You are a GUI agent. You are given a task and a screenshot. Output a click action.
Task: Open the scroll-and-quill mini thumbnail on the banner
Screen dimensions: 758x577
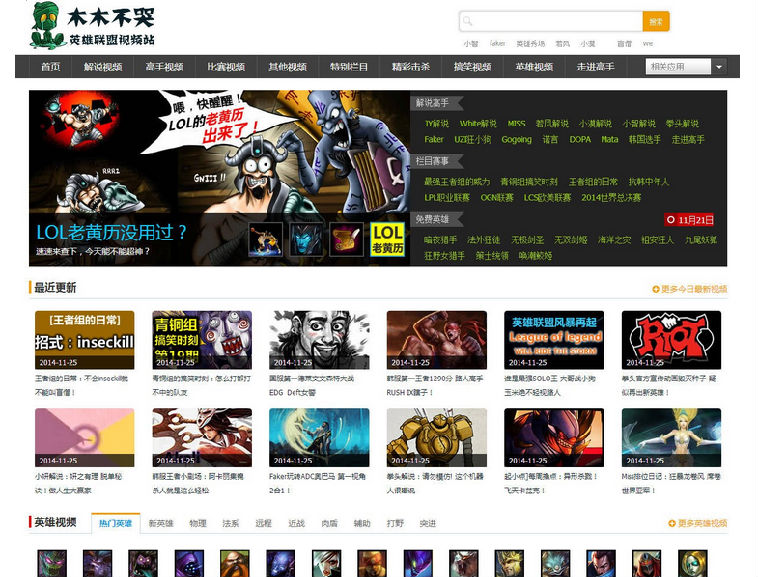(346, 239)
